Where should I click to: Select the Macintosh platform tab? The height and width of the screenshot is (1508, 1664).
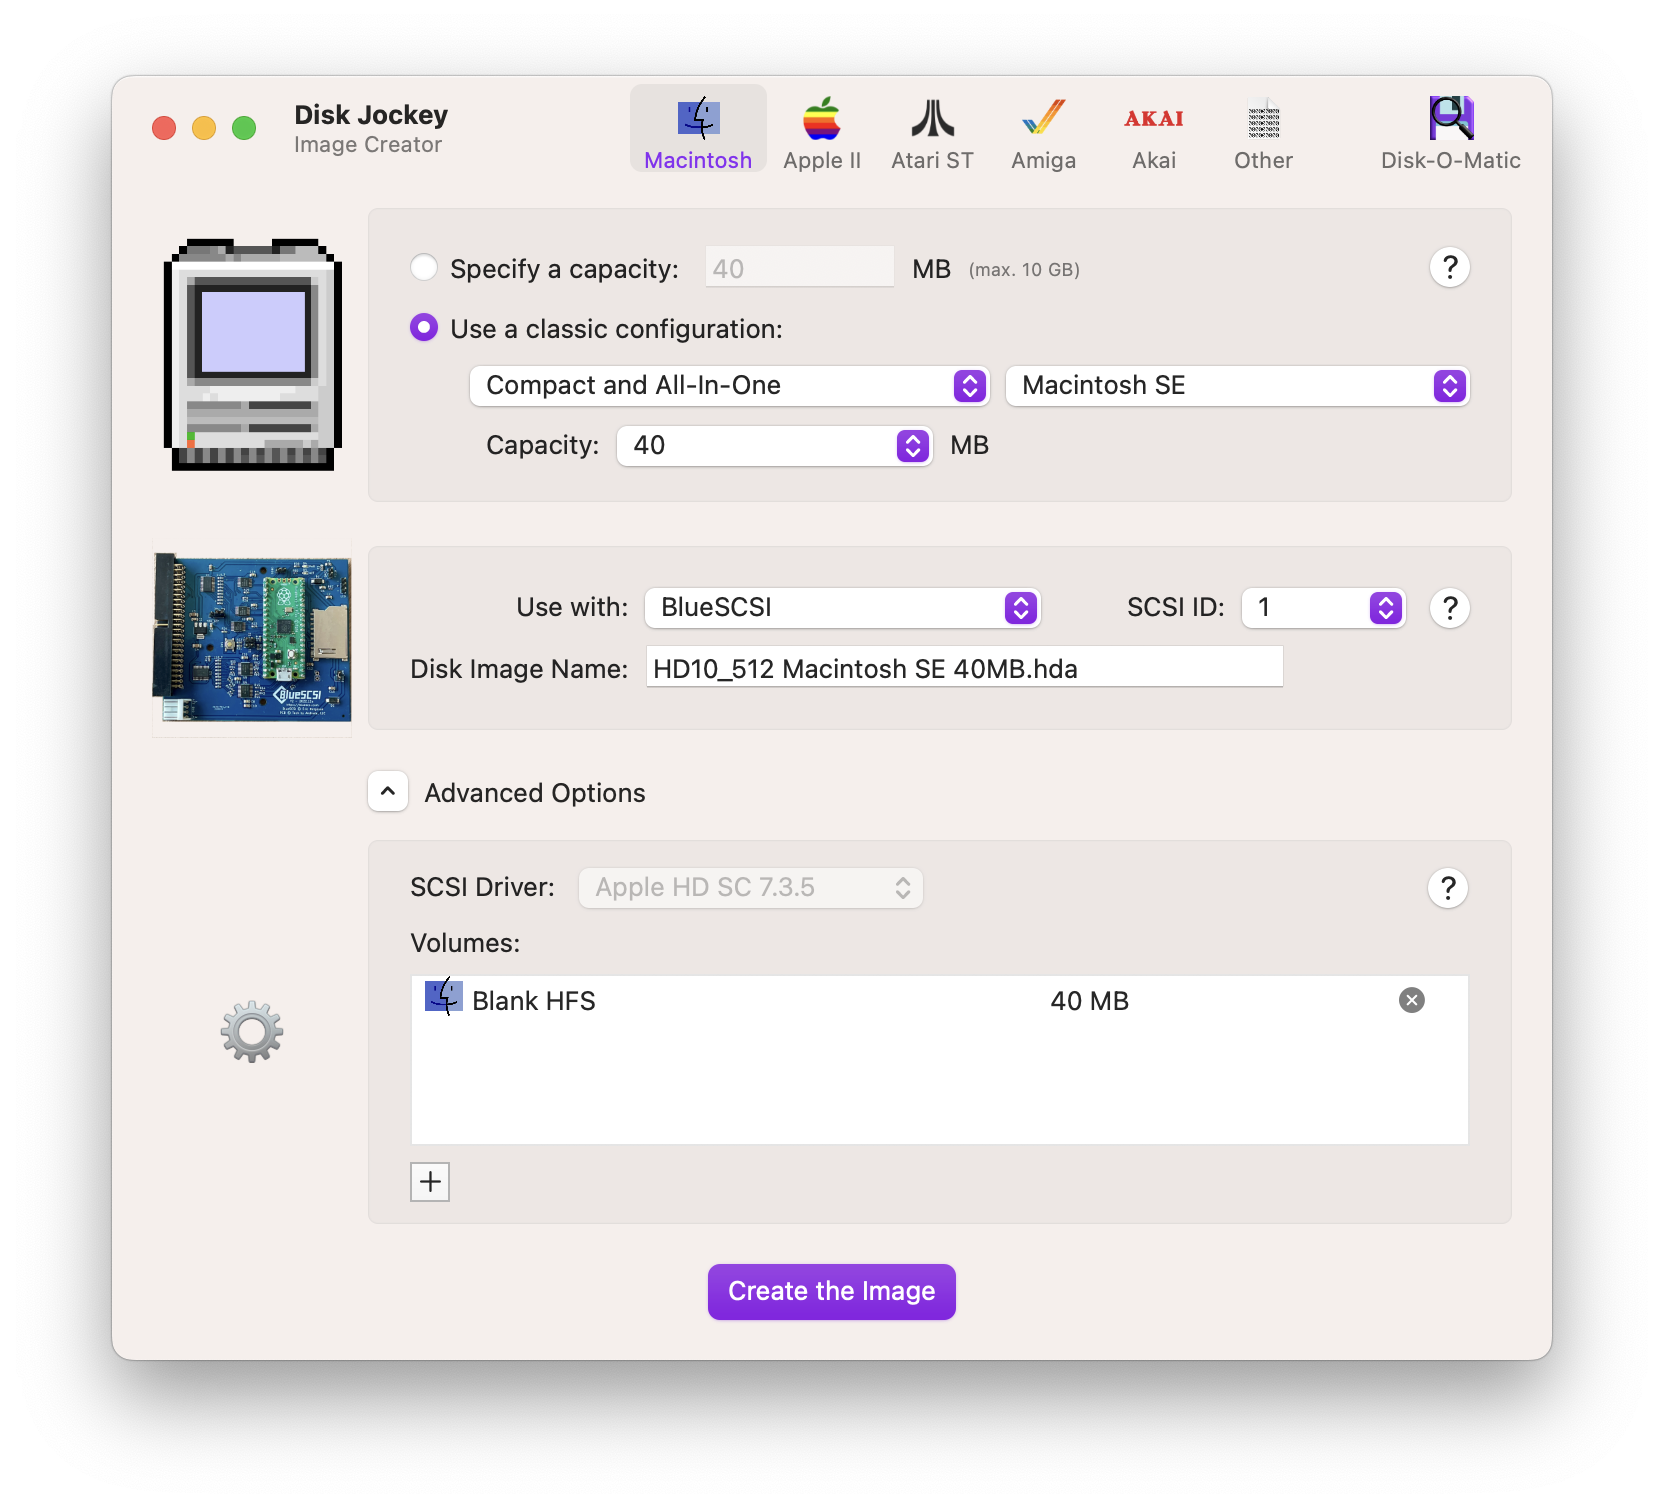[x=698, y=130]
